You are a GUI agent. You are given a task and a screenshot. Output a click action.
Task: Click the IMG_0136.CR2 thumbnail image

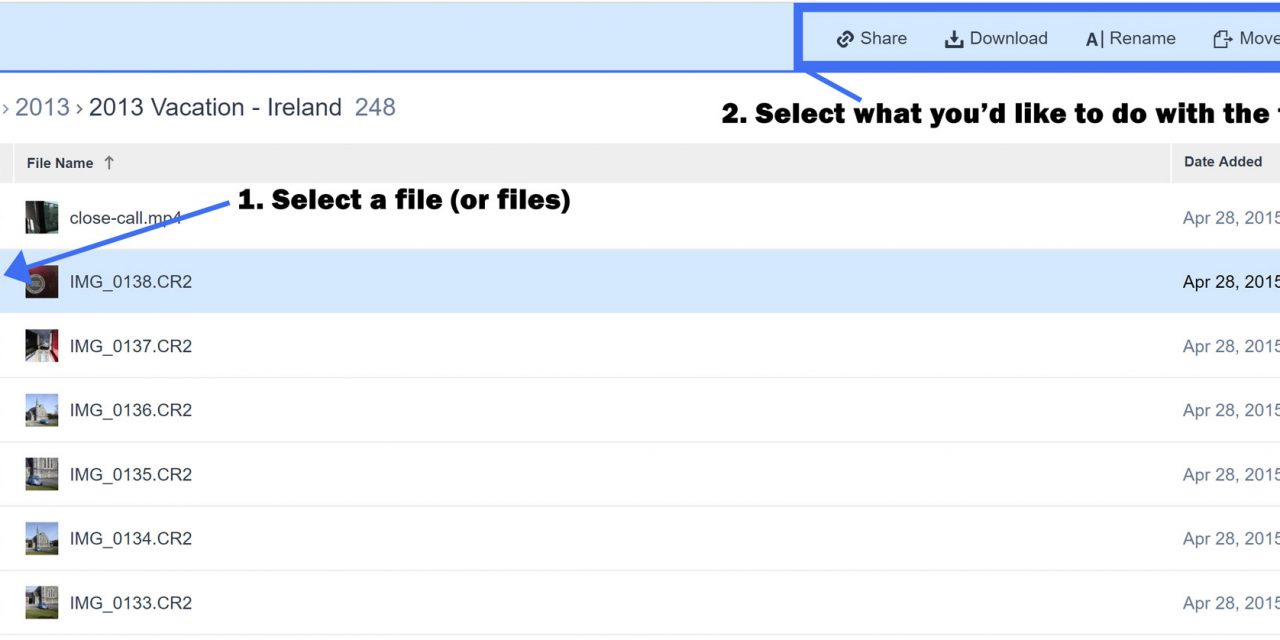41,410
